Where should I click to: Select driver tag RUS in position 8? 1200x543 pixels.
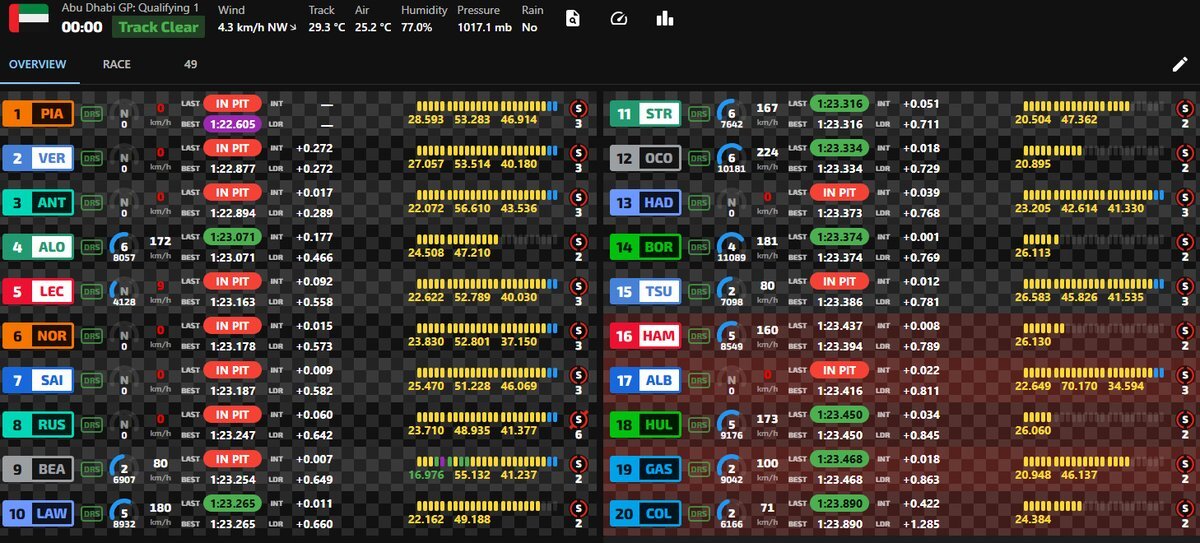click(37, 426)
